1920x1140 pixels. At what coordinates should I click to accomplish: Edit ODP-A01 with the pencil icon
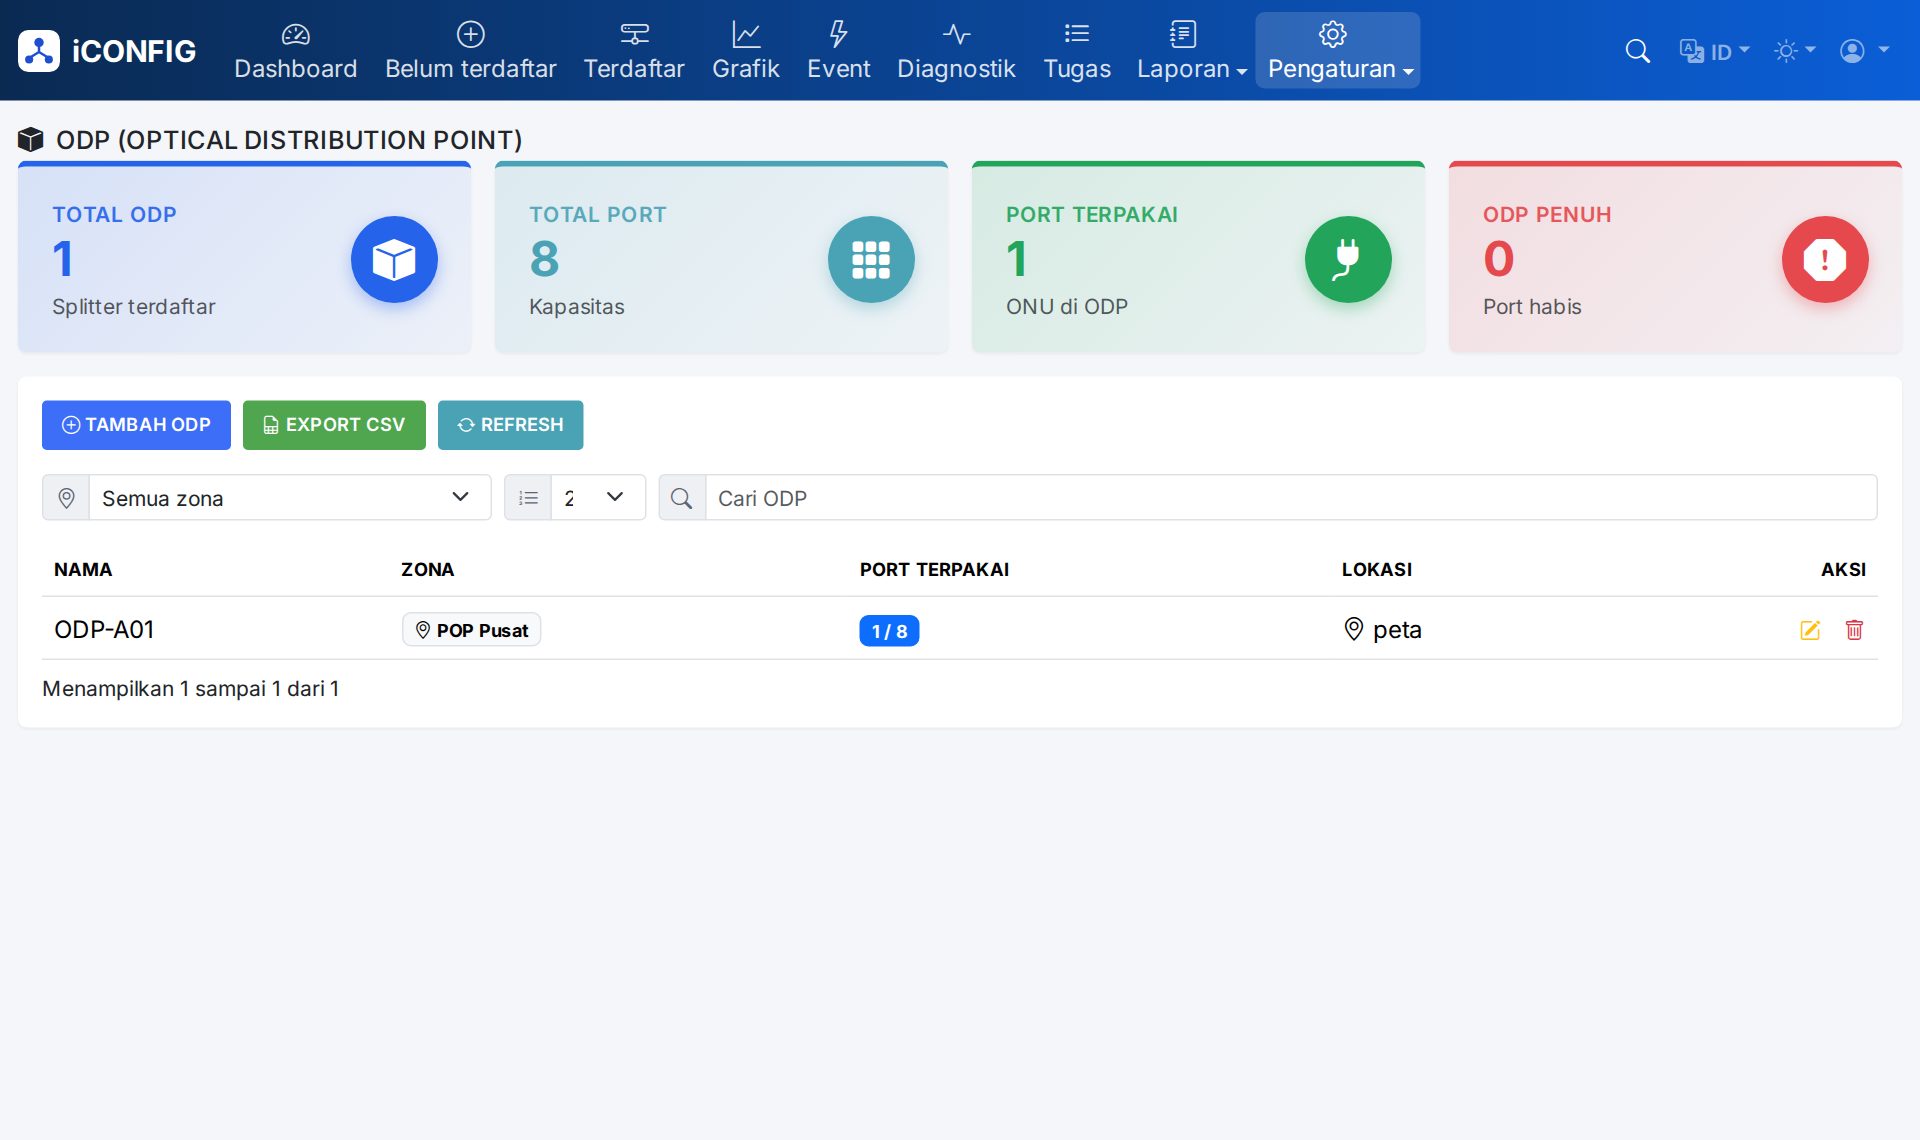(x=1810, y=630)
